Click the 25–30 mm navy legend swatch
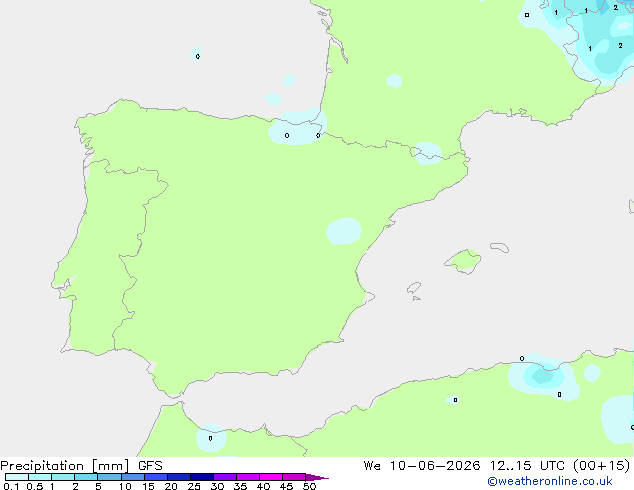634x490 pixels. click(202, 477)
